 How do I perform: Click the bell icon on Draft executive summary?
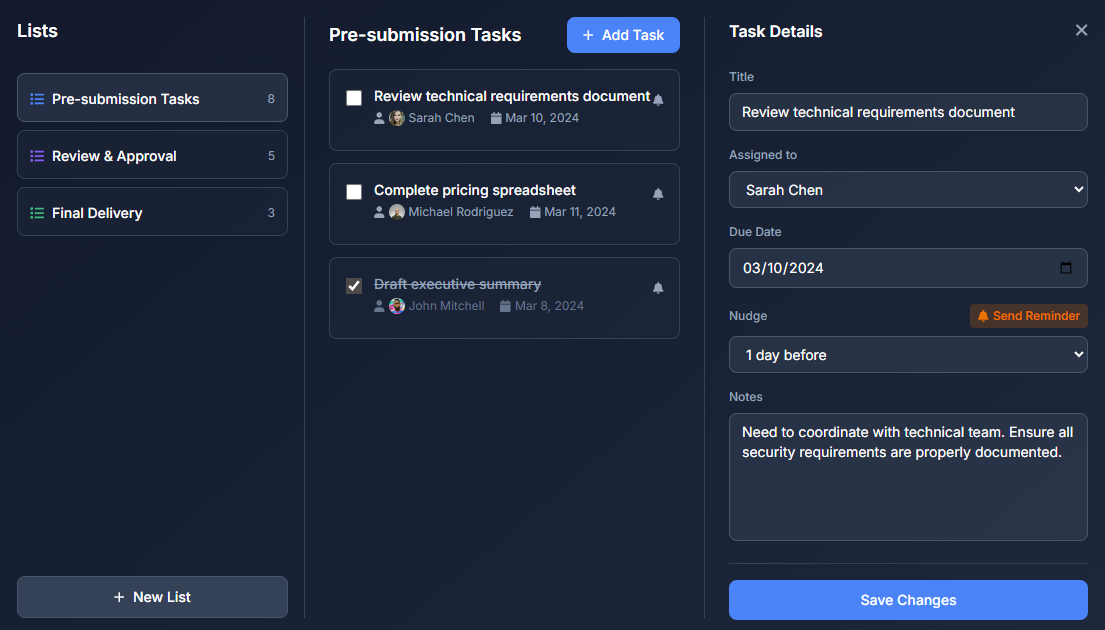click(659, 286)
